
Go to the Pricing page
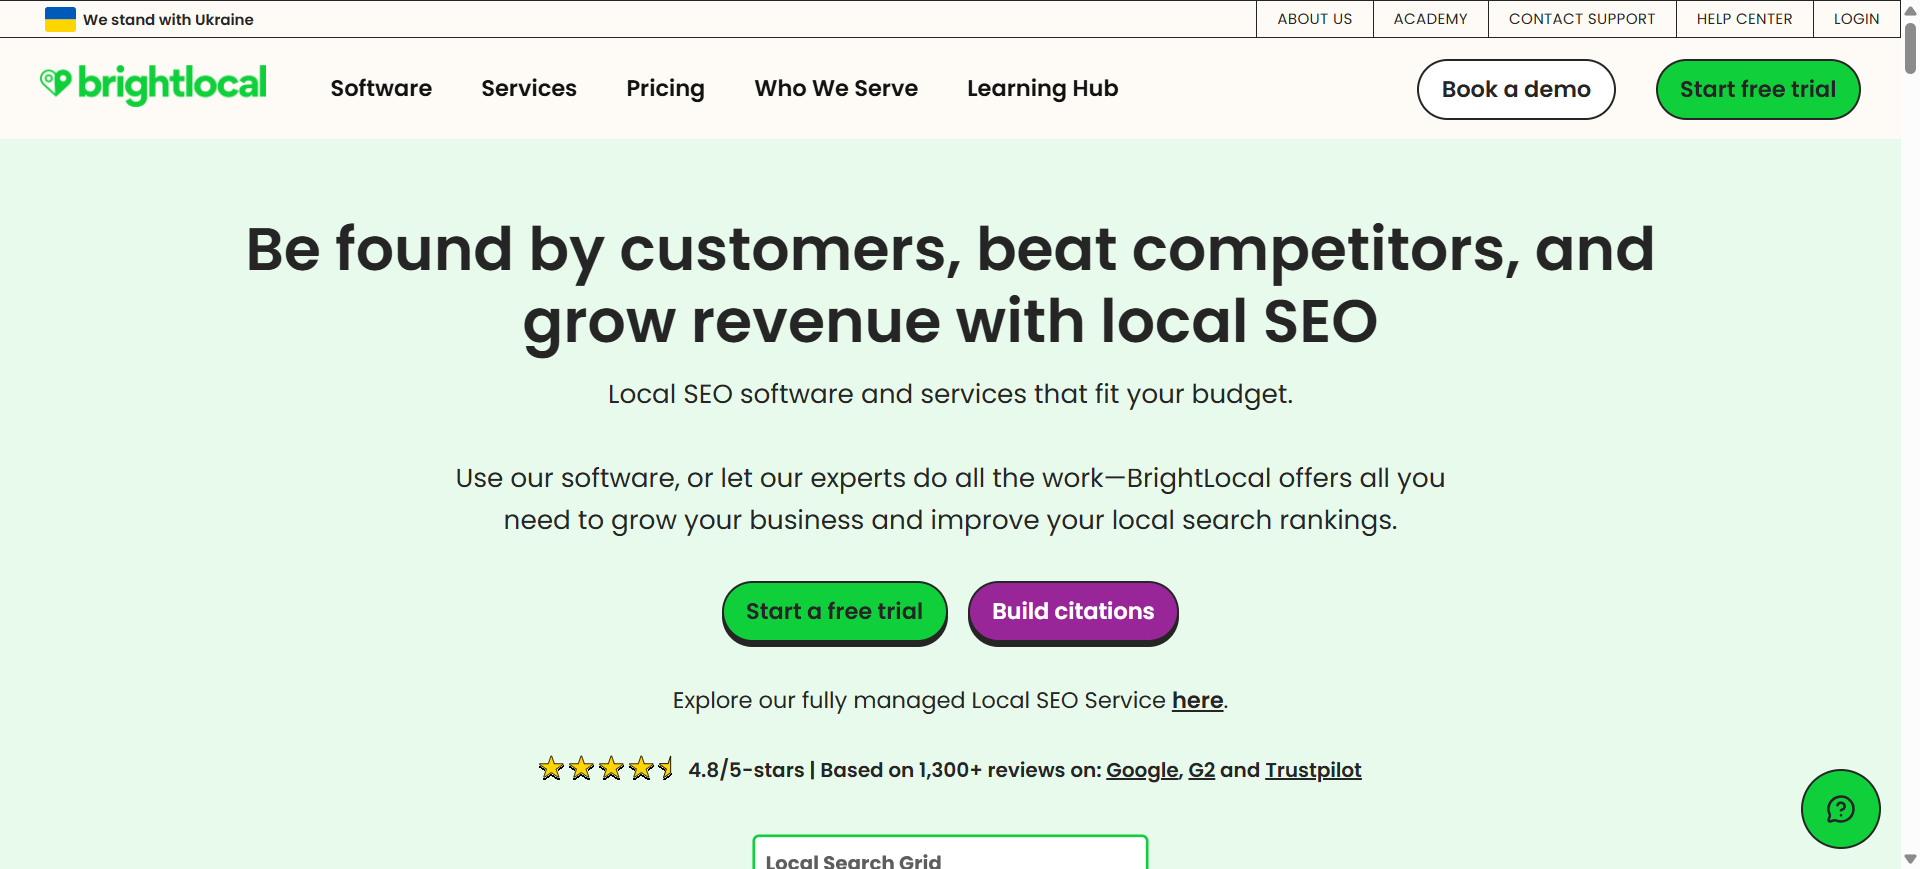(x=665, y=89)
